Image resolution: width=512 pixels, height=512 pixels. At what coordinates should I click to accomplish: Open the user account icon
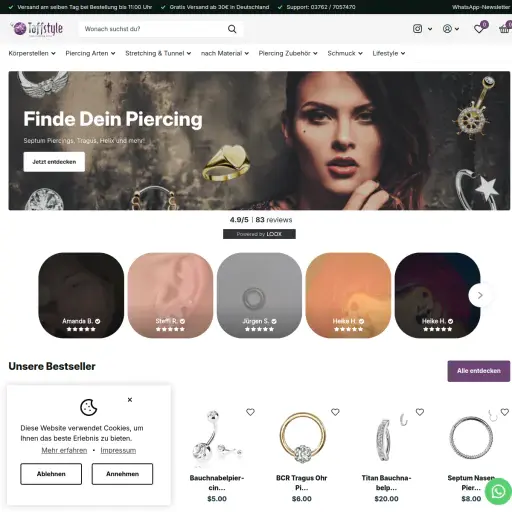(451, 29)
